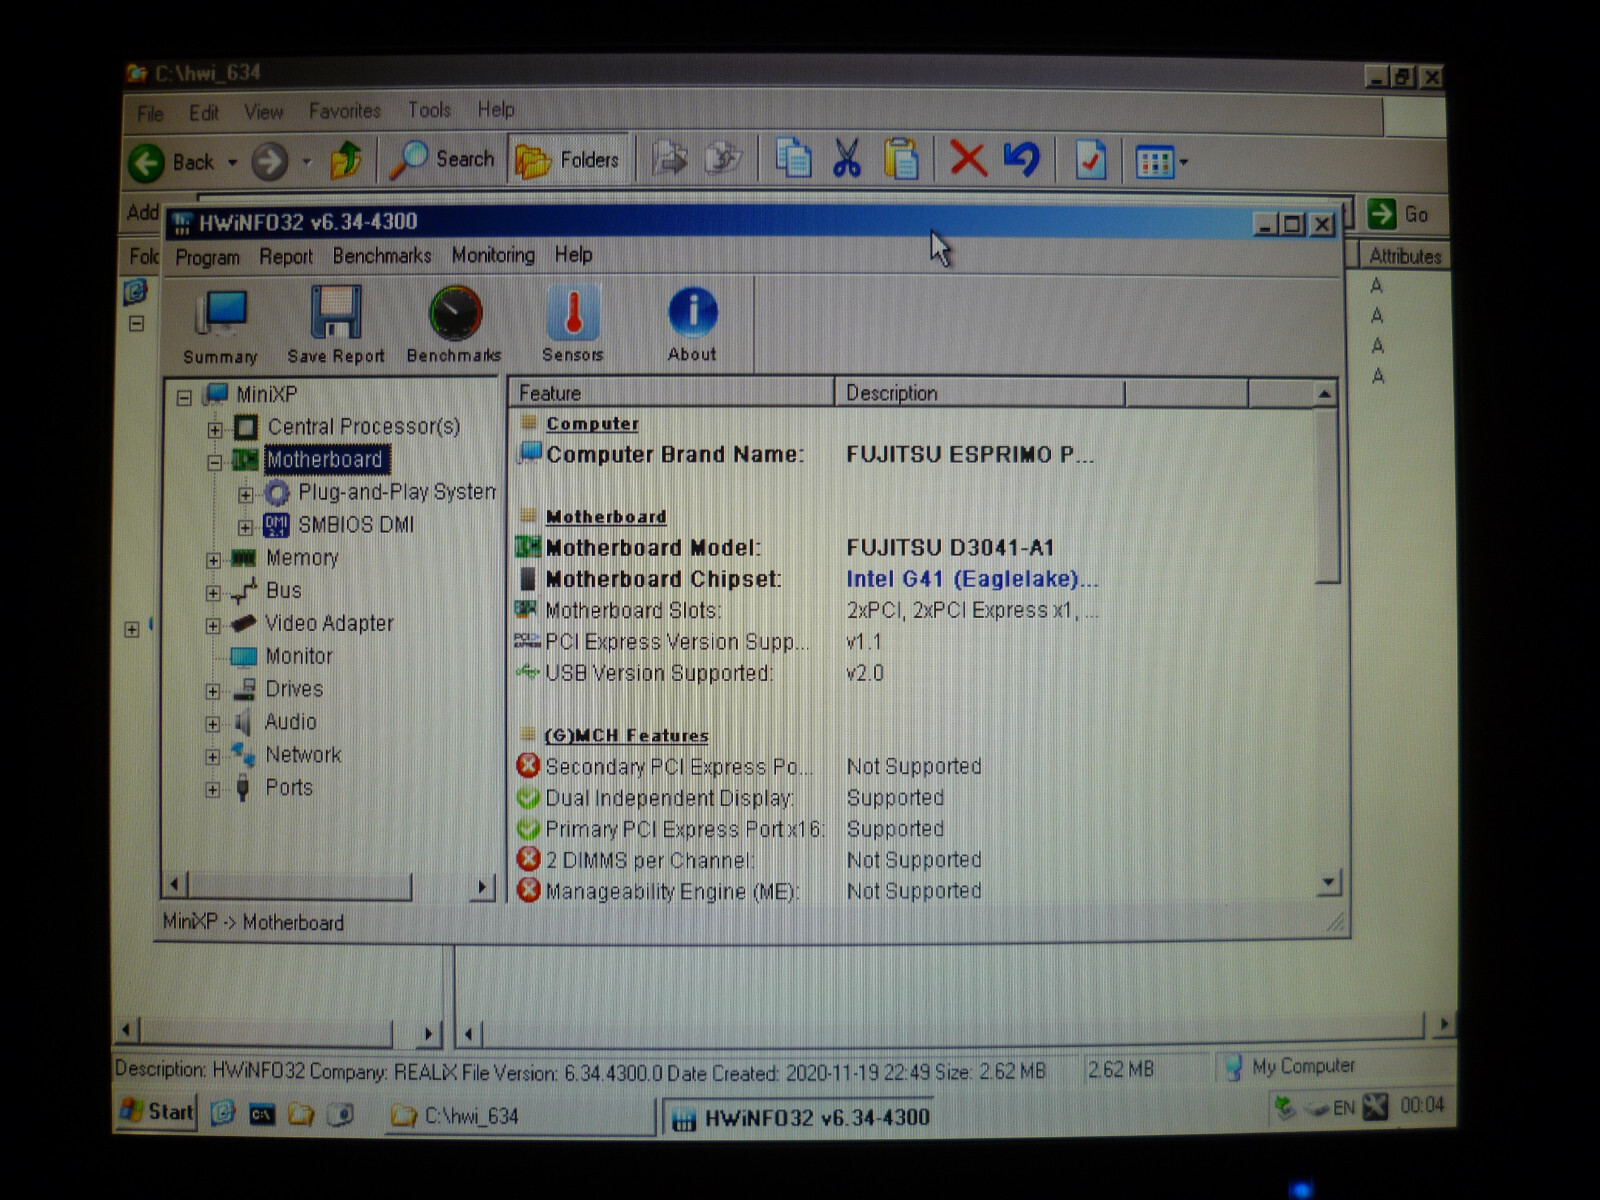Image resolution: width=1600 pixels, height=1200 pixels.
Task: Toggle the Explorer Folders pane
Action: [568, 160]
